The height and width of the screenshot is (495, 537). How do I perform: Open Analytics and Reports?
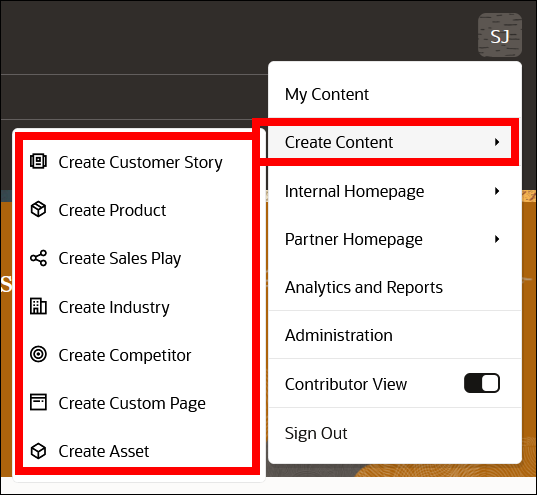pyautogui.click(x=395, y=287)
